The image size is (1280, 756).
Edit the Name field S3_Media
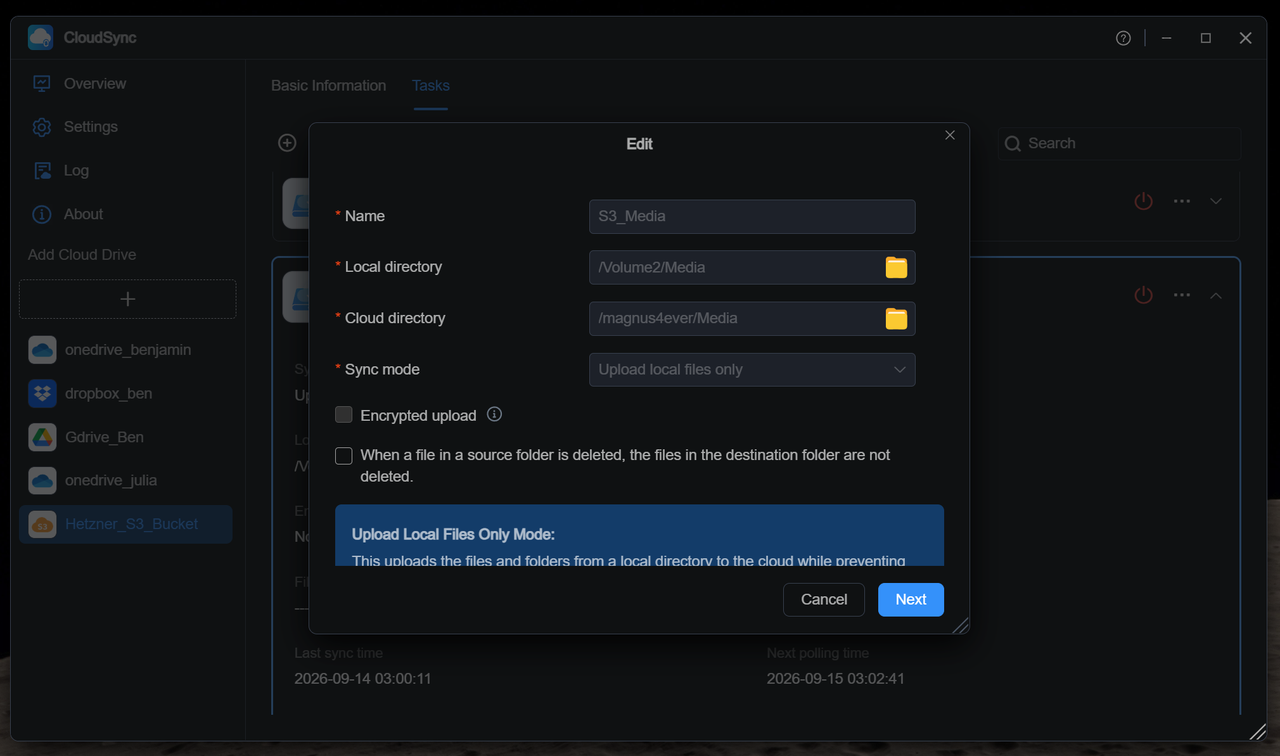click(x=752, y=216)
